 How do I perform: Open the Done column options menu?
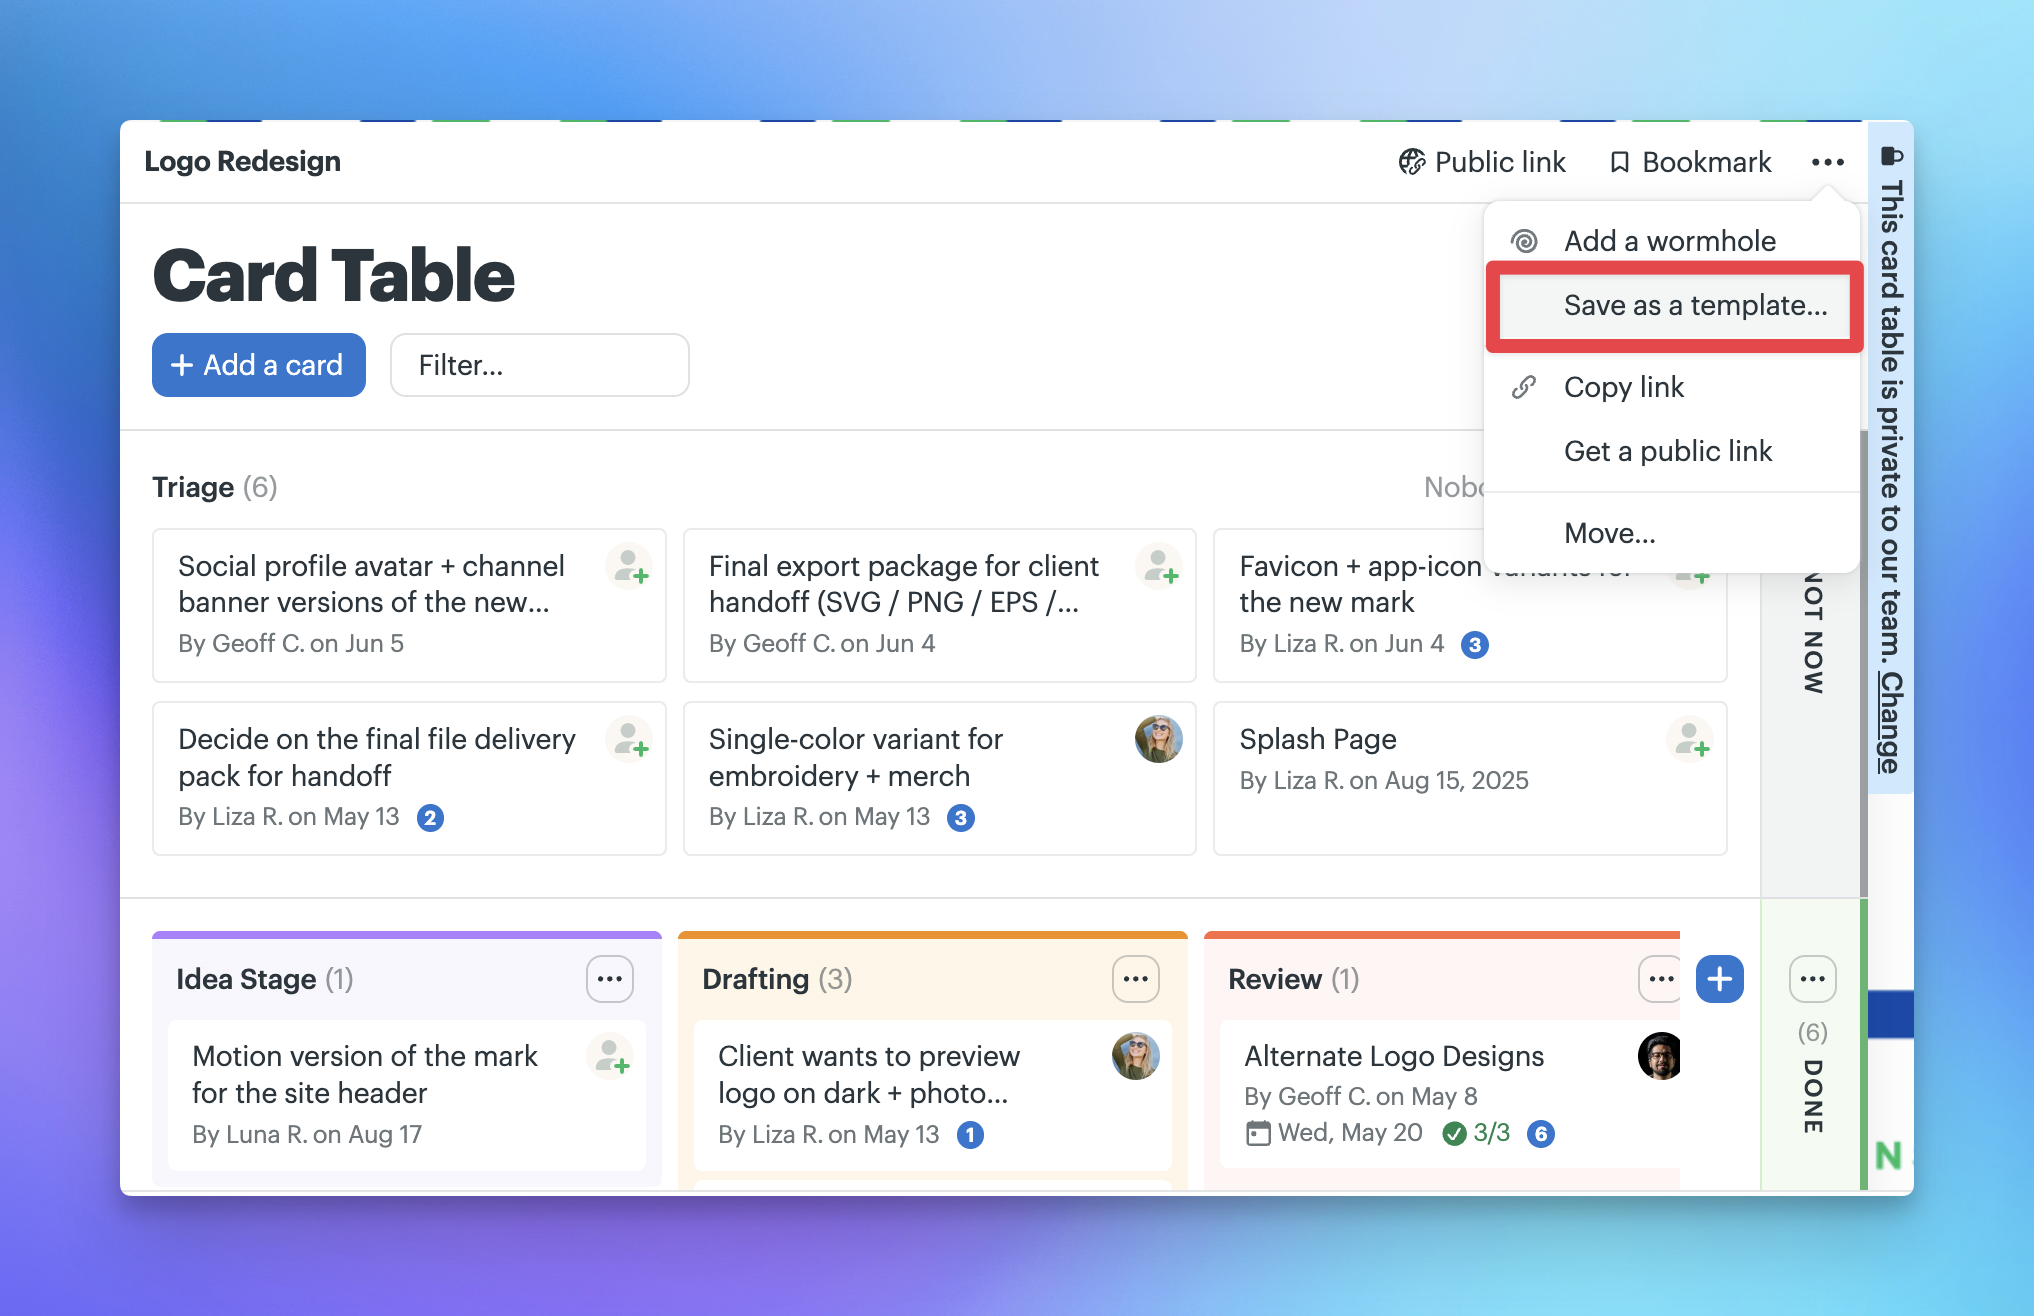1813,979
